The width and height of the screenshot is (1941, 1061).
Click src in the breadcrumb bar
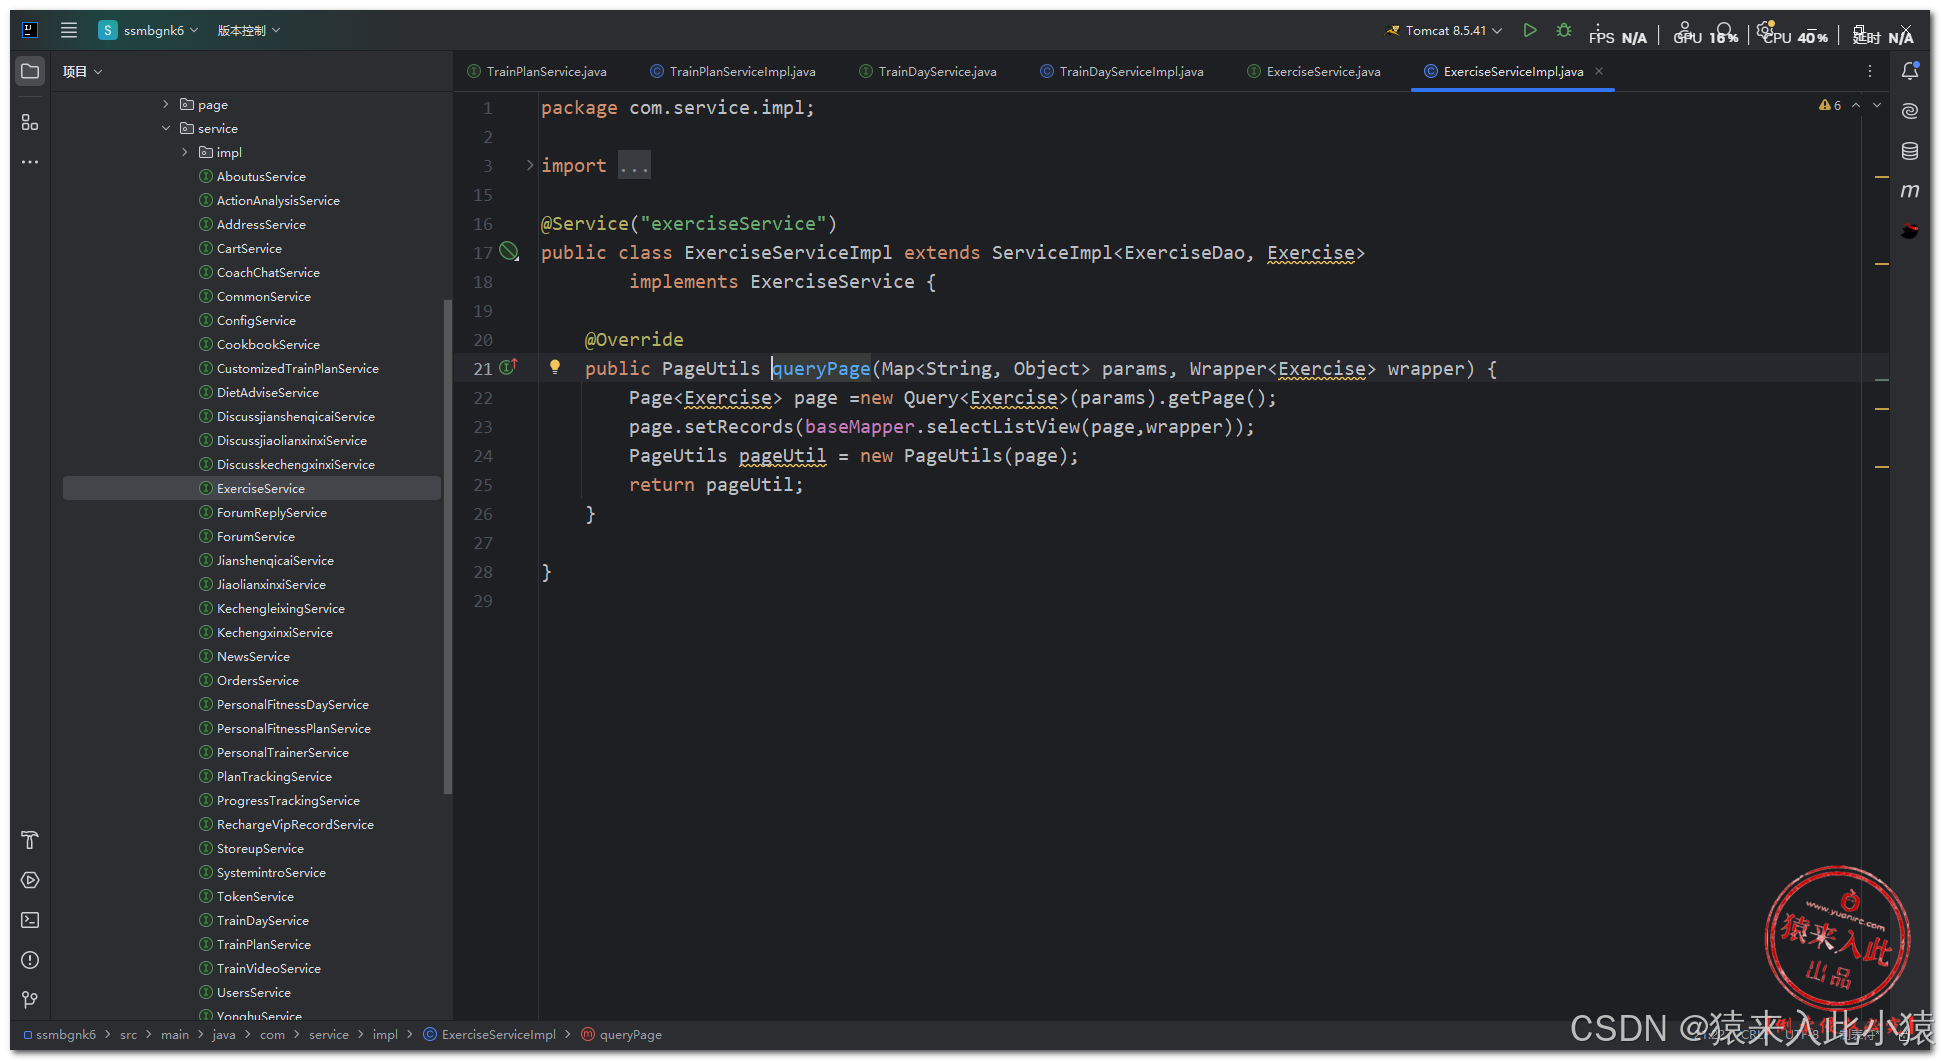point(128,1034)
